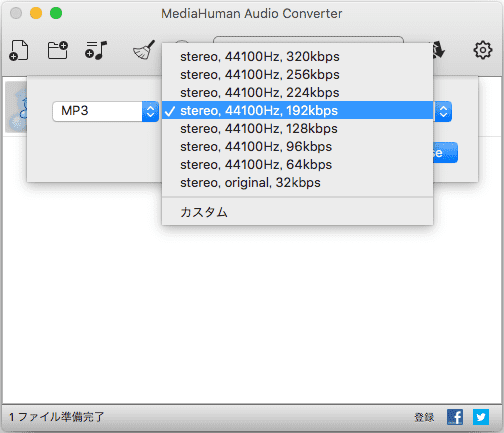This screenshot has width=504, height=433.
Task: Click the green zoom window button
Action: tap(56, 13)
